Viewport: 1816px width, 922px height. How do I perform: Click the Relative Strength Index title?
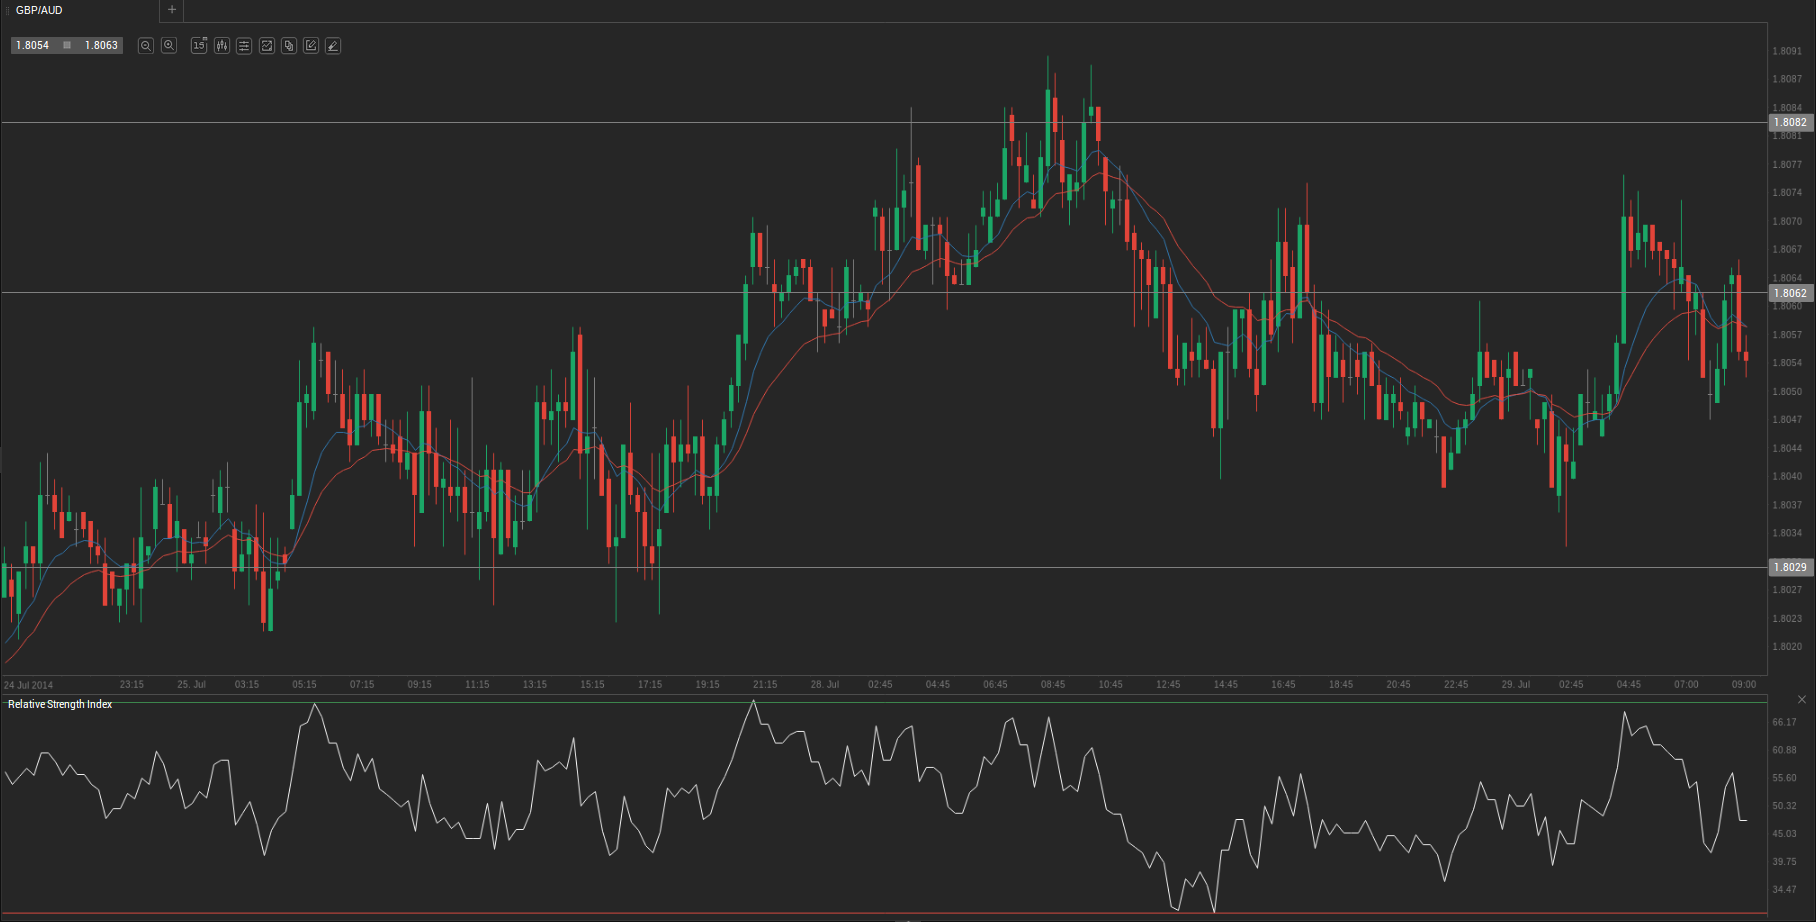60,705
